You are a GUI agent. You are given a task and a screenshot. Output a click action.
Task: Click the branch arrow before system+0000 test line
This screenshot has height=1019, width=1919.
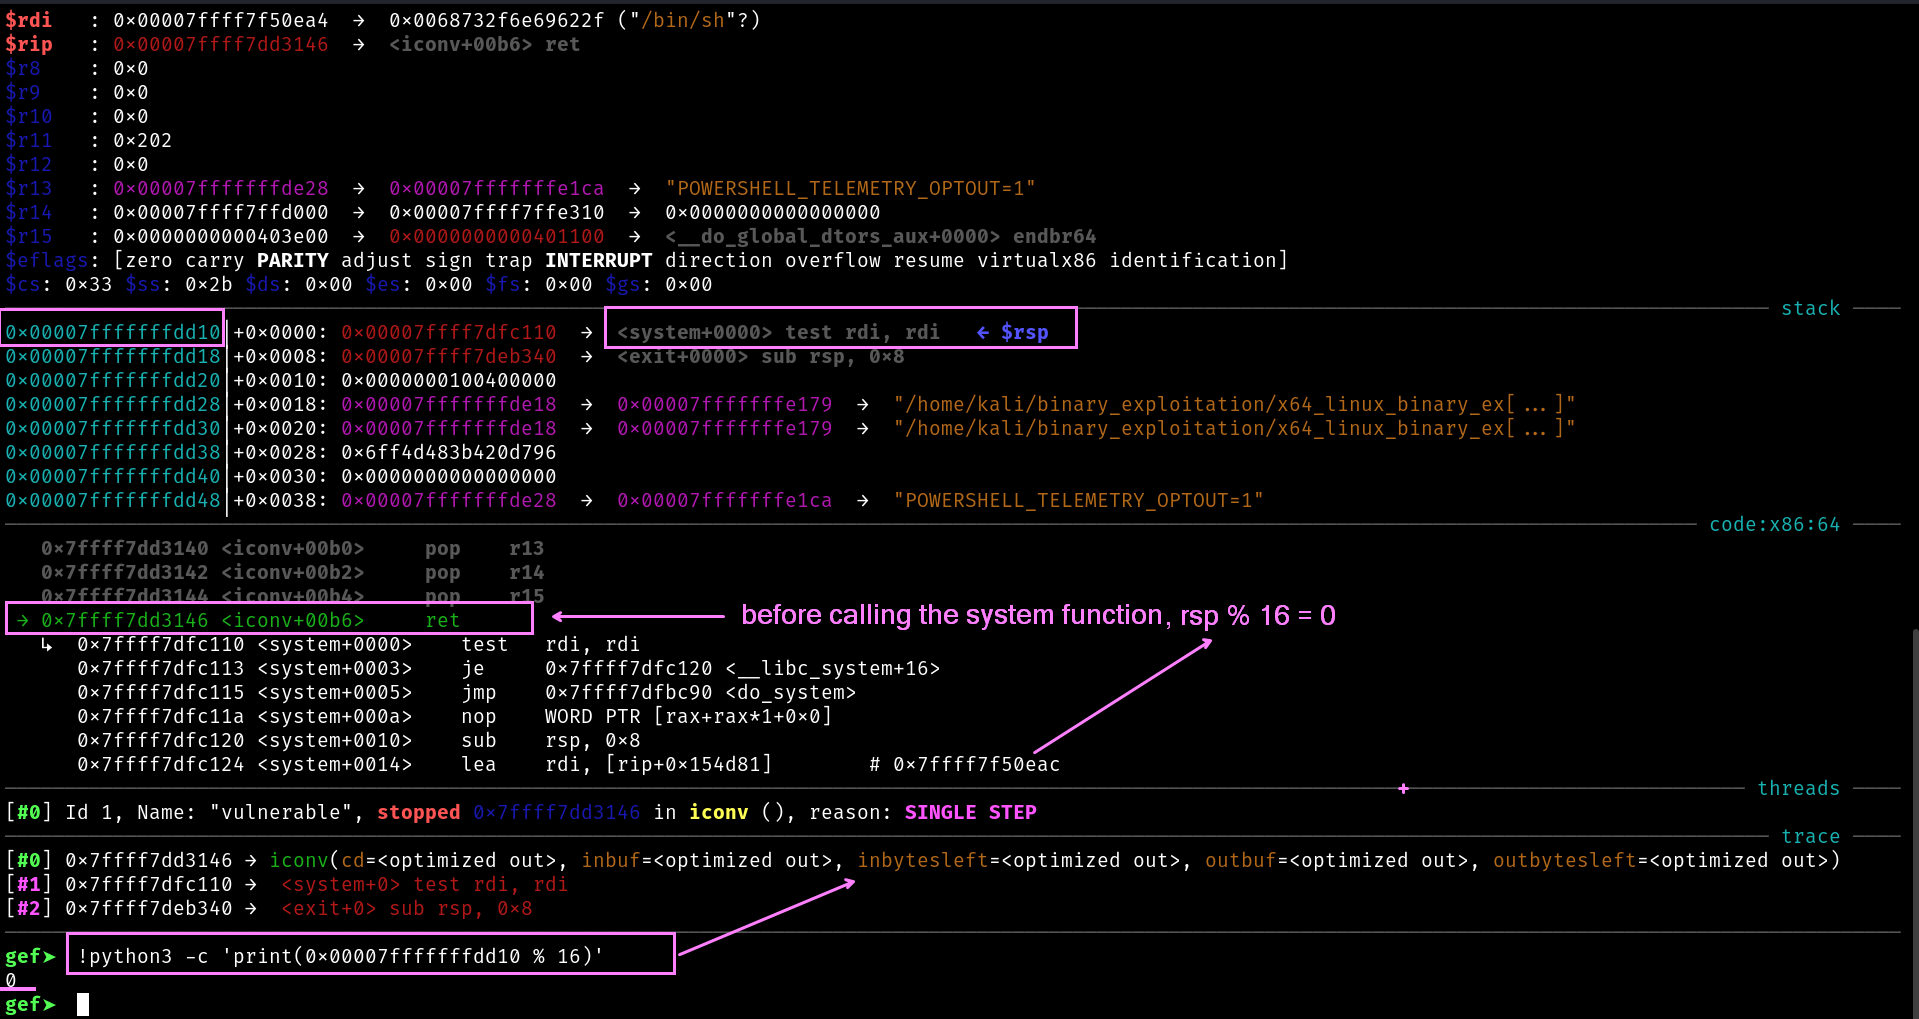coord(46,645)
